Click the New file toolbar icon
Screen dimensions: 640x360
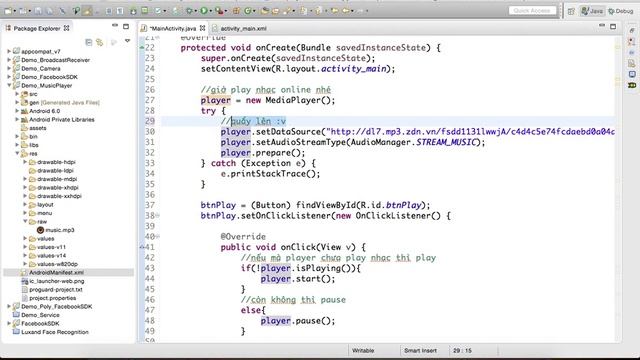[7, 11]
